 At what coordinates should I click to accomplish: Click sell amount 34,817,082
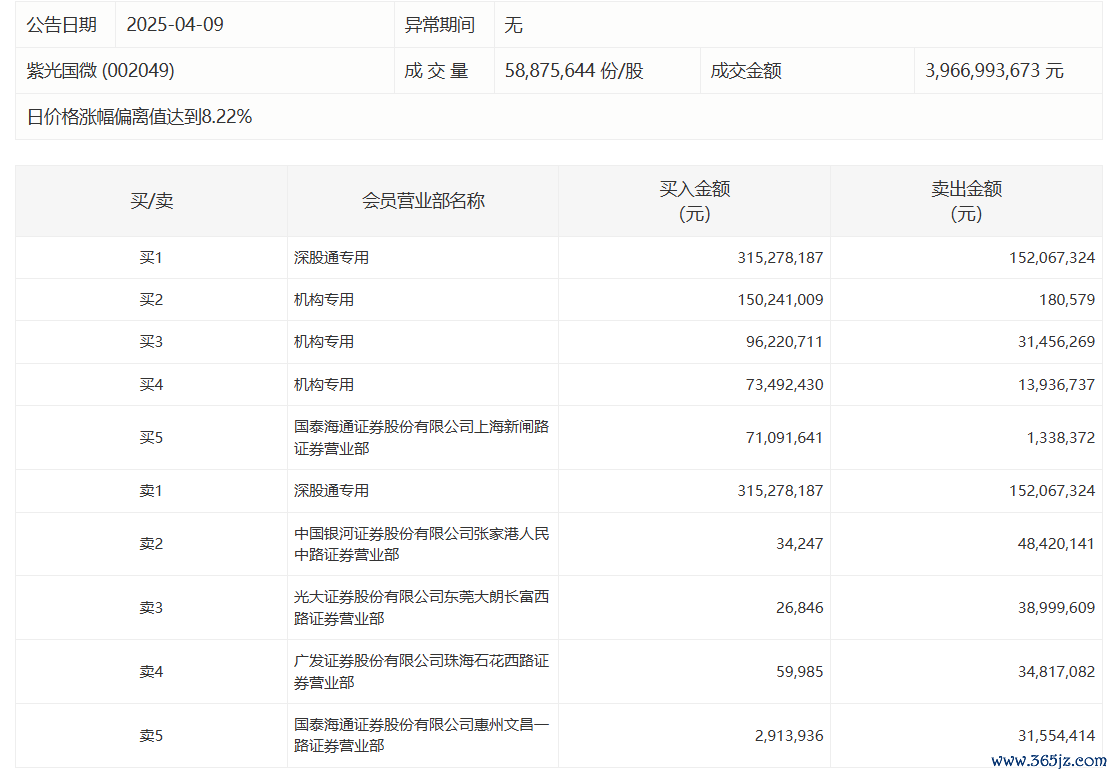click(1056, 672)
